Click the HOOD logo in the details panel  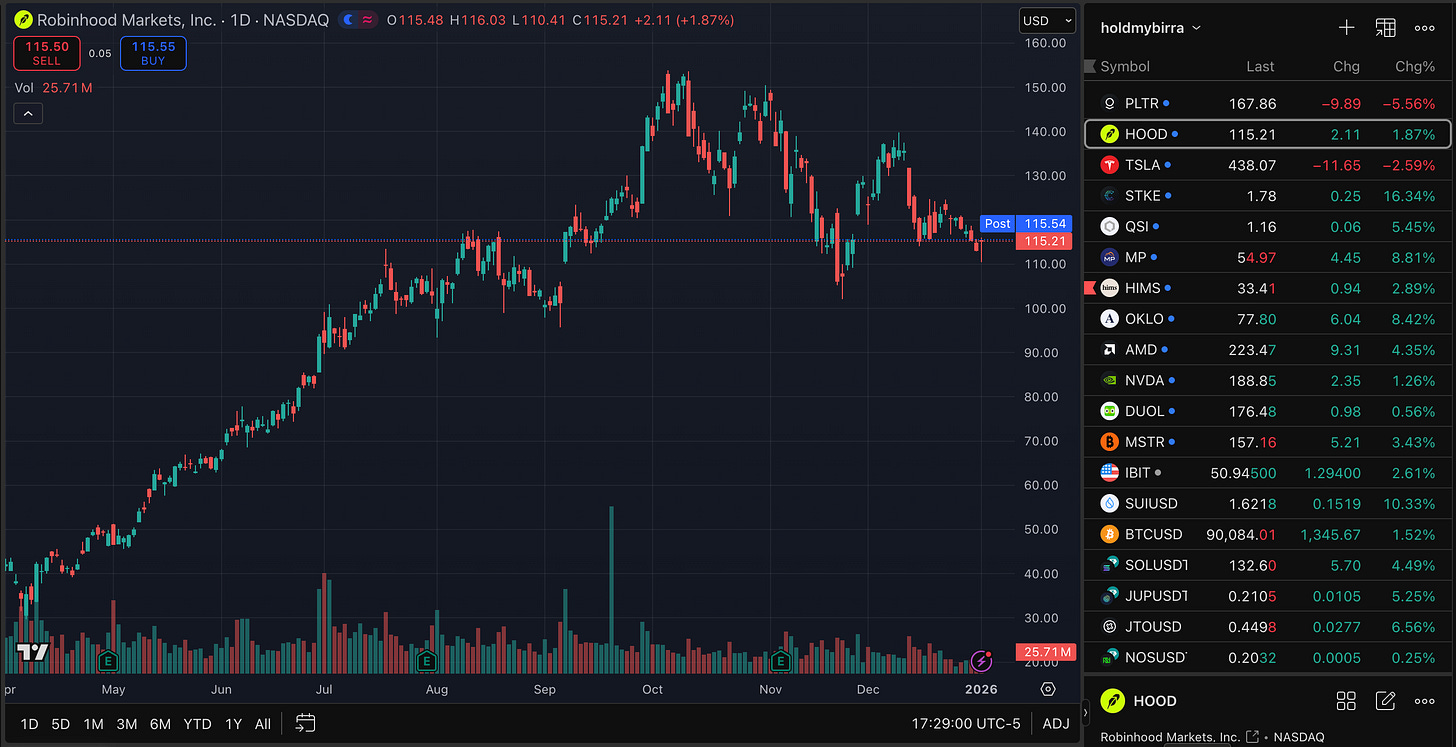pos(1112,701)
